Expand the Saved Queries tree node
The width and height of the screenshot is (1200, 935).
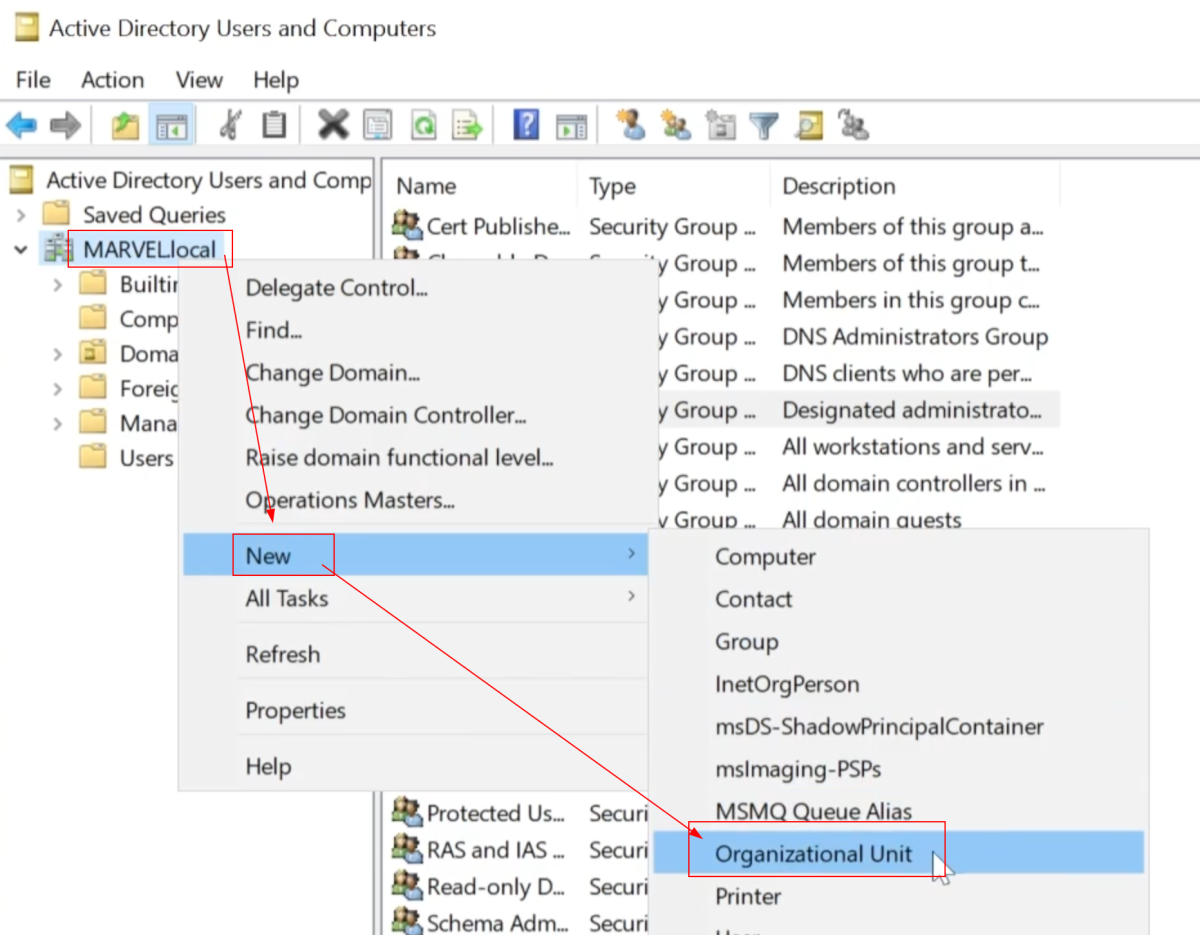[x=21, y=215]
